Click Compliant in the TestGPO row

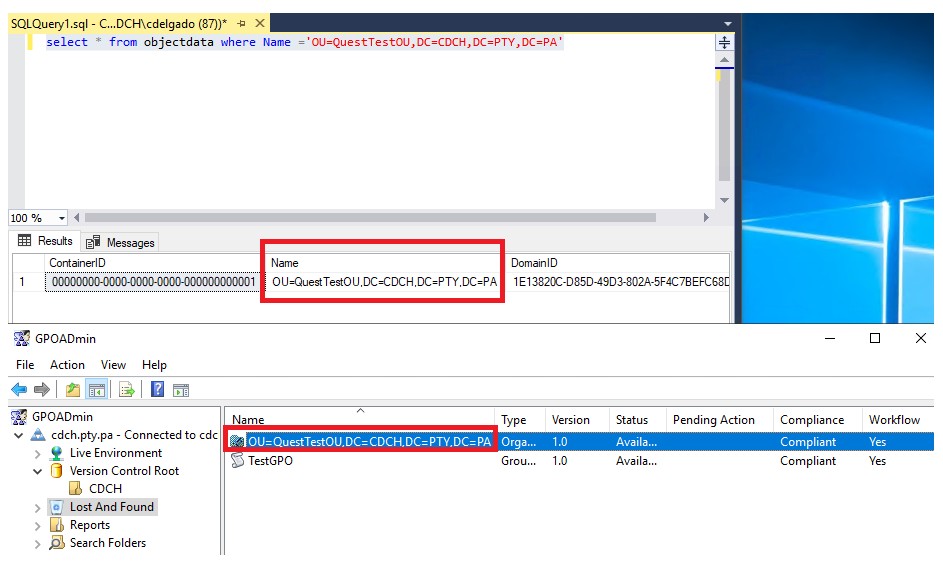tap(808, 461)
